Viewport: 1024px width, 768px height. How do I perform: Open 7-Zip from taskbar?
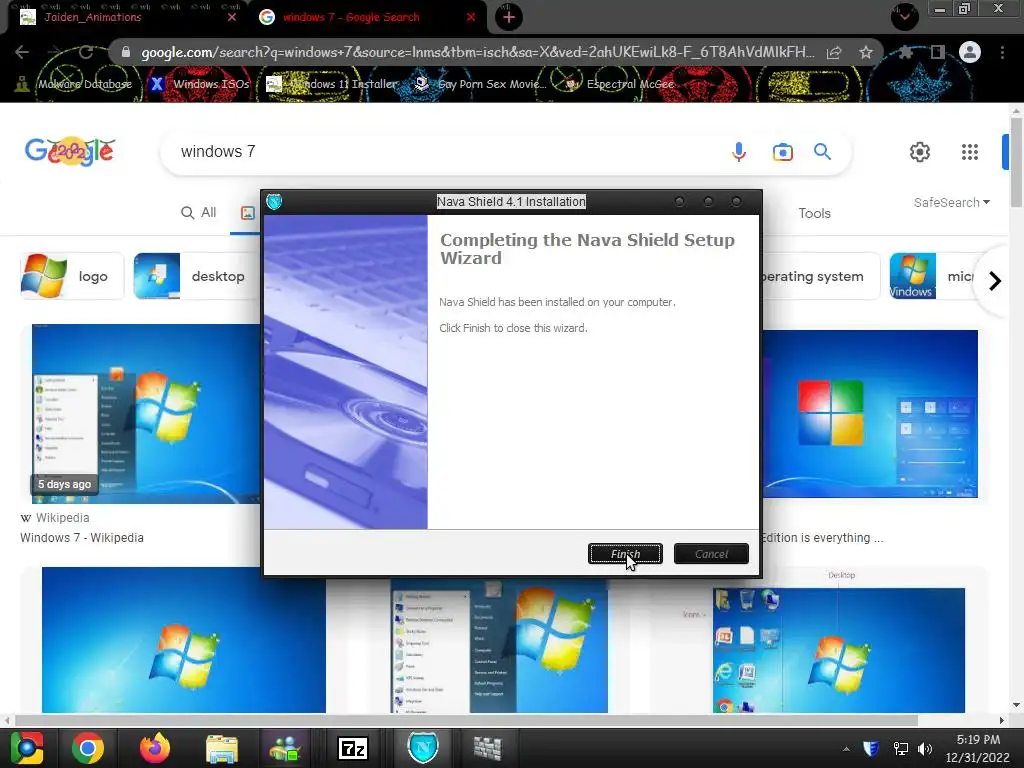(x=353, y=748)
